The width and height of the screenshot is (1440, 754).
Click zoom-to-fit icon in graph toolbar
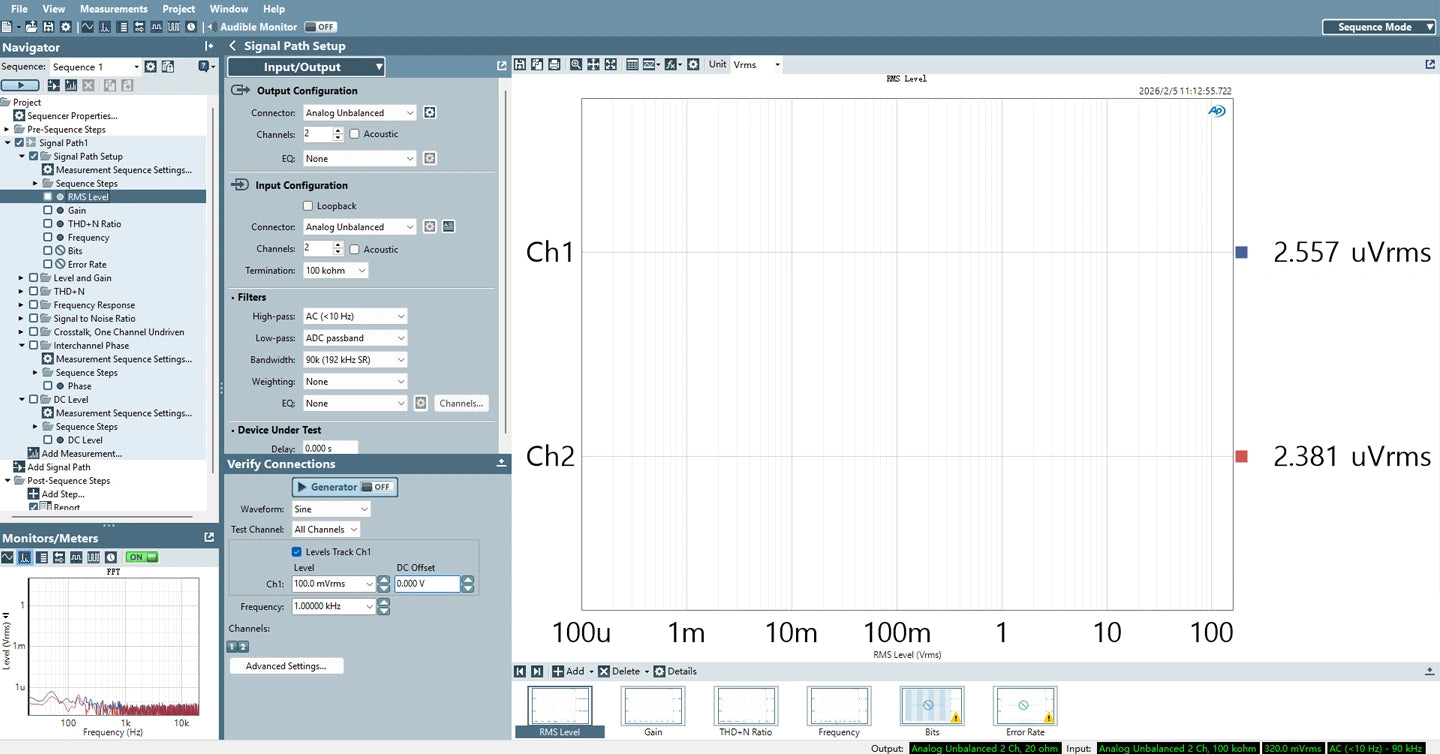(611, 65)
